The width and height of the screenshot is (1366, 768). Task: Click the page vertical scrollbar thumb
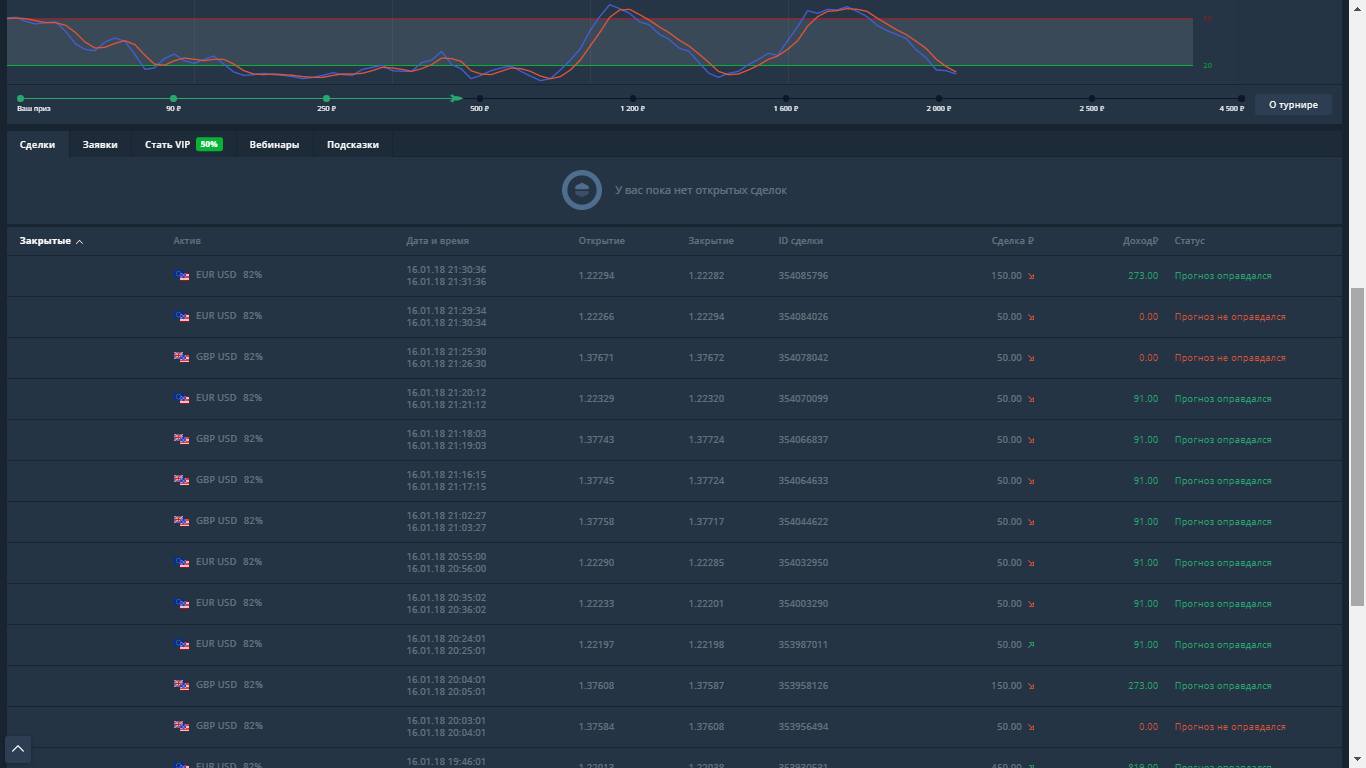point(1357,446)
